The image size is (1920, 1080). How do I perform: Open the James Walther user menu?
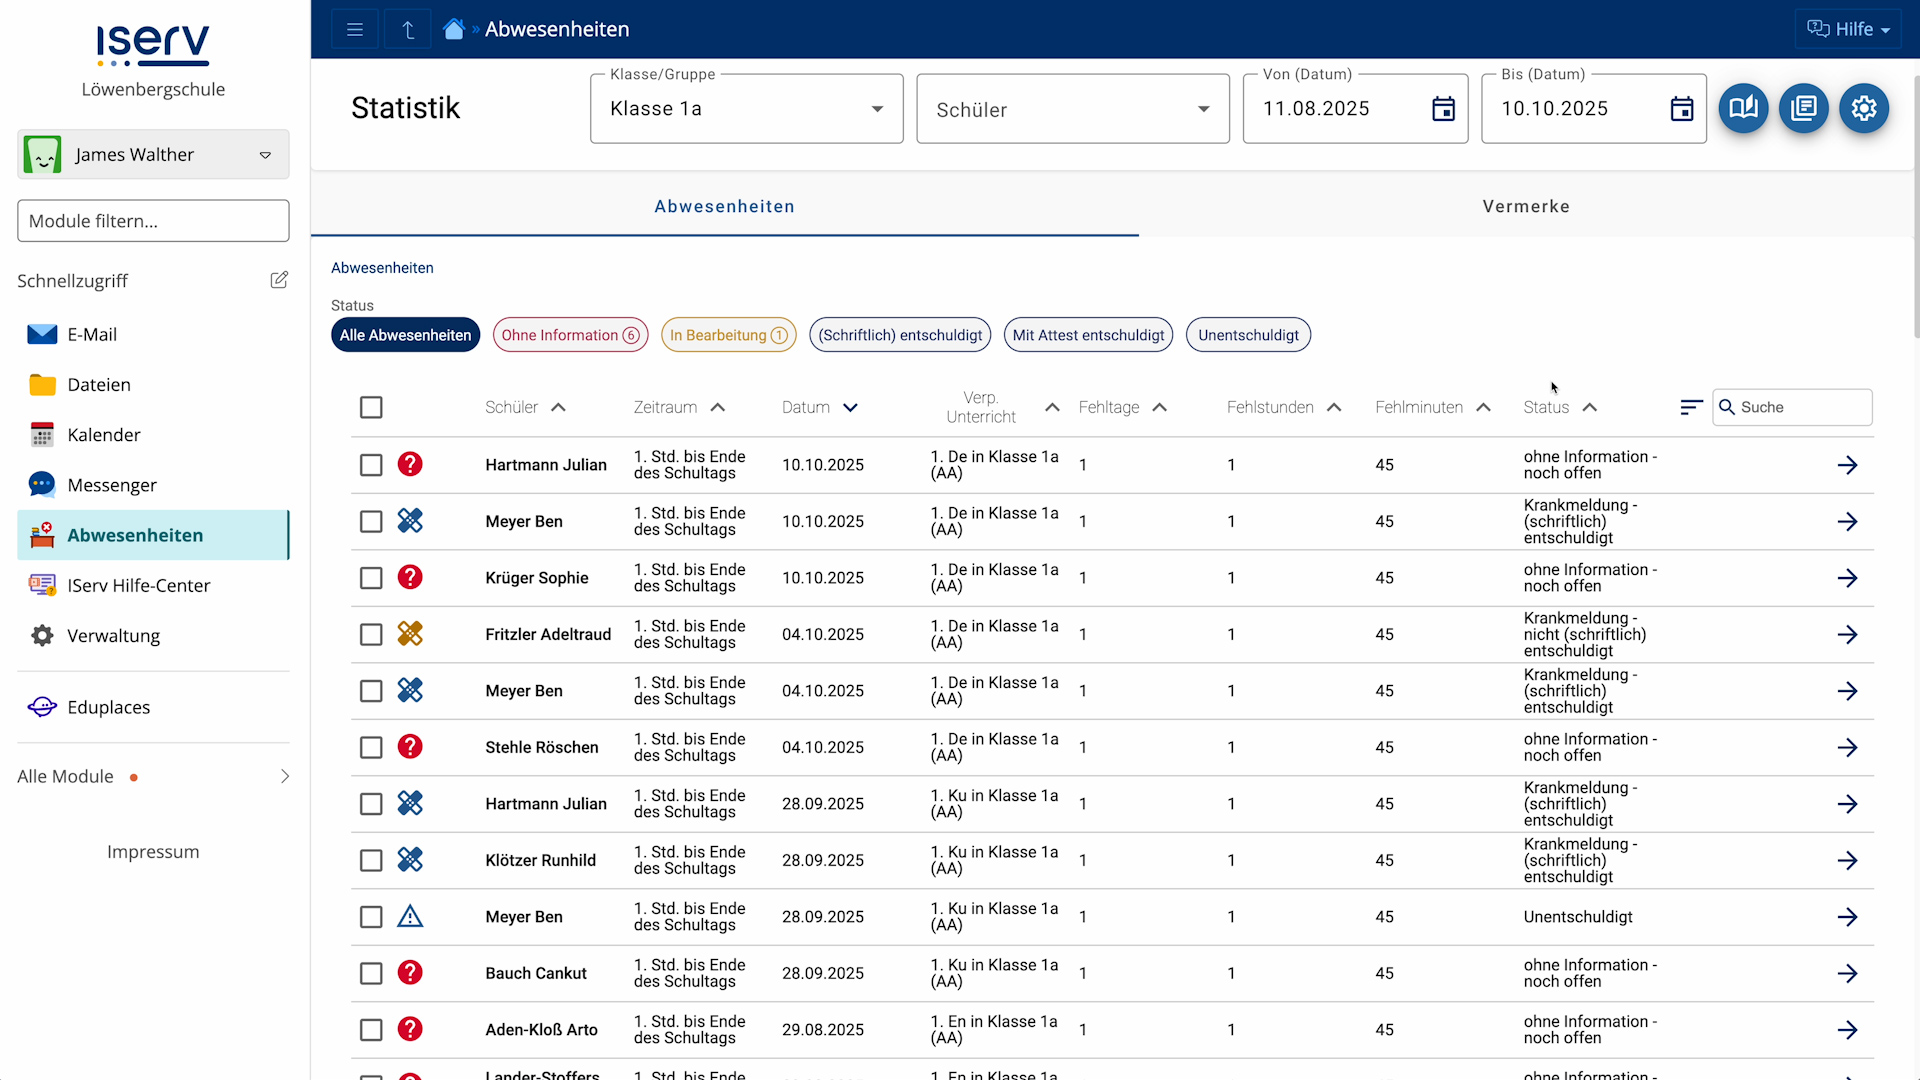tap(153, 155)
